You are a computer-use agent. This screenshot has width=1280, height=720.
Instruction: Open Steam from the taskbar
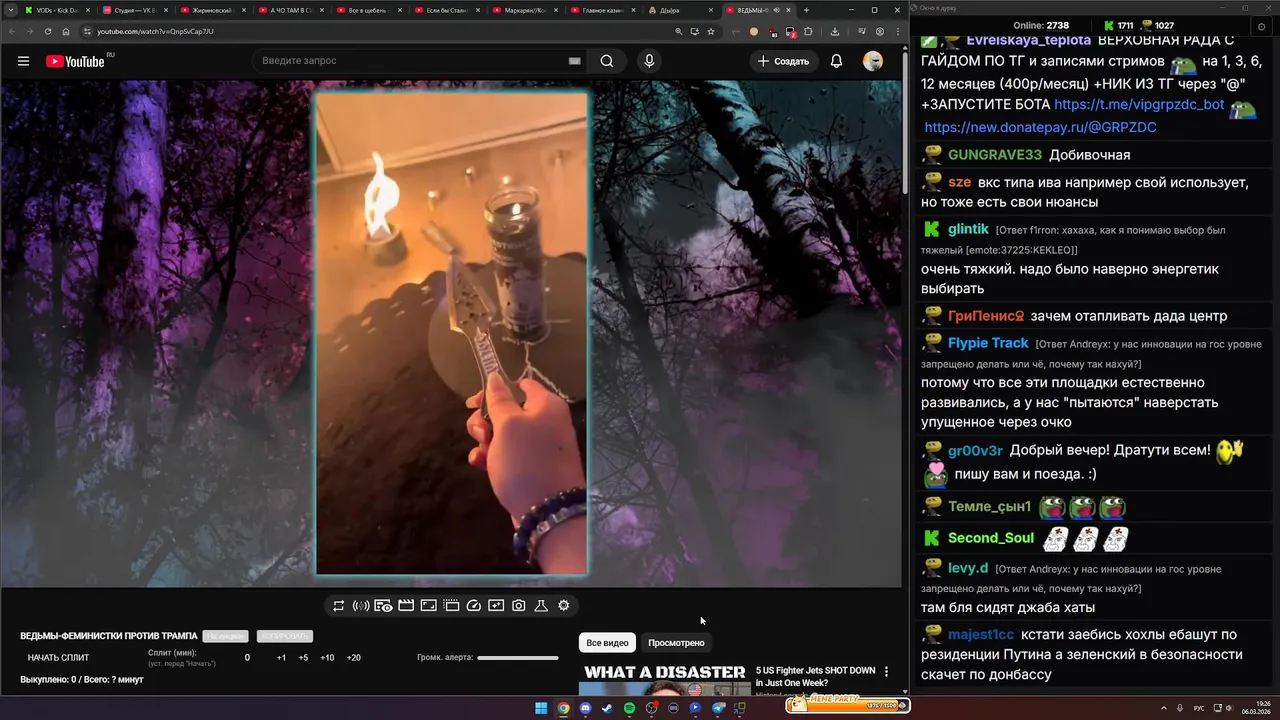(607, 708)
